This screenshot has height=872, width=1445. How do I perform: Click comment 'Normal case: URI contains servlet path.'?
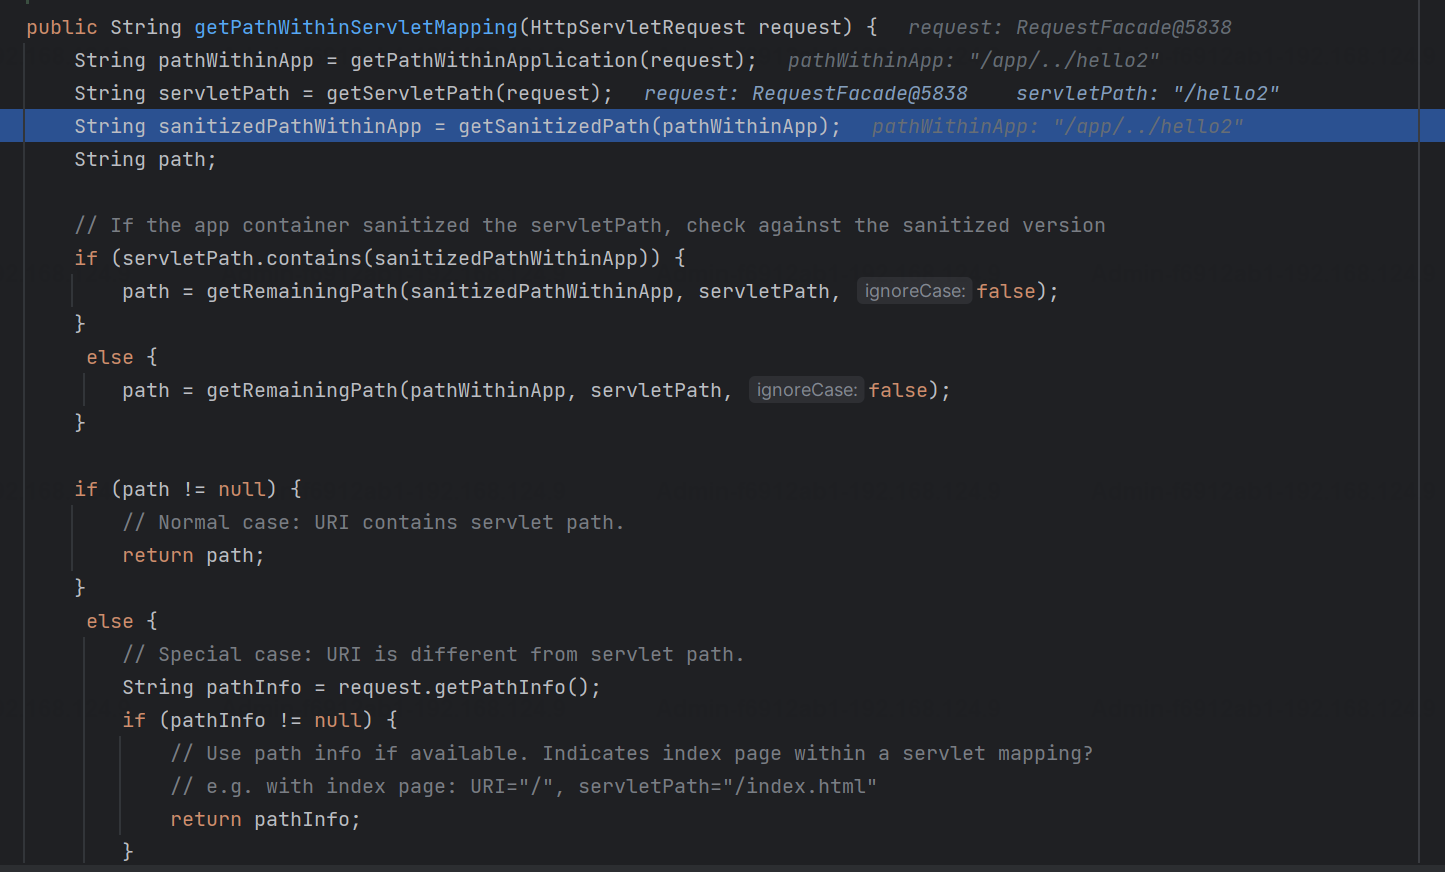[x=373, y=522]
